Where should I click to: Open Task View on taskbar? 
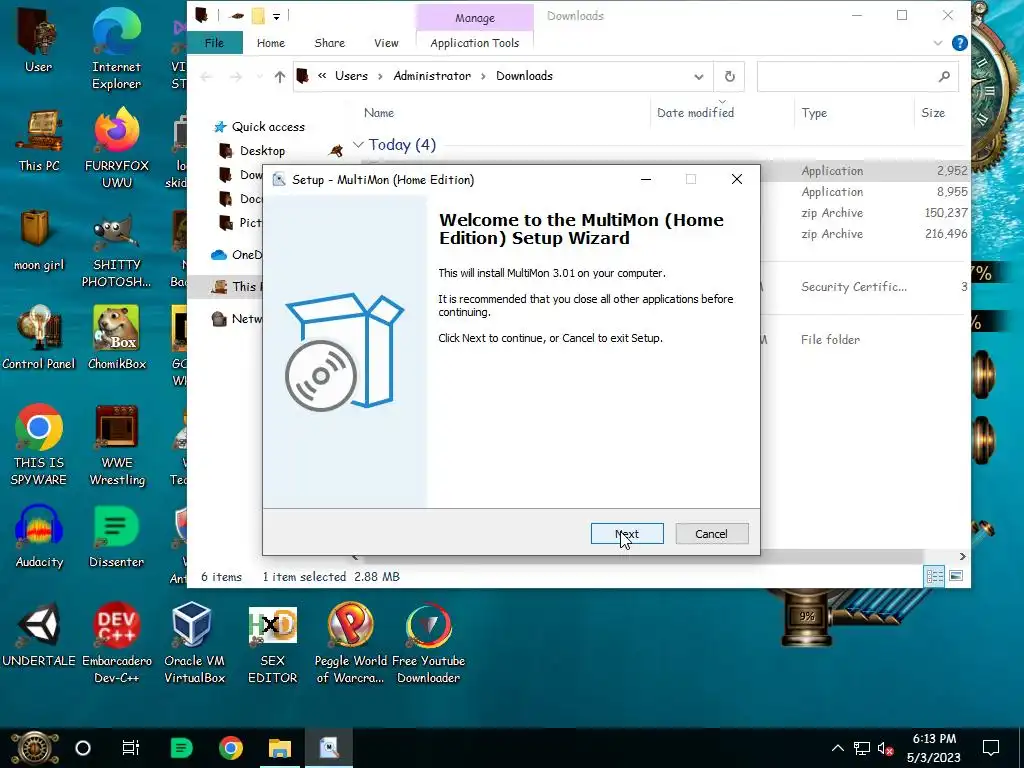click(131, 748)
